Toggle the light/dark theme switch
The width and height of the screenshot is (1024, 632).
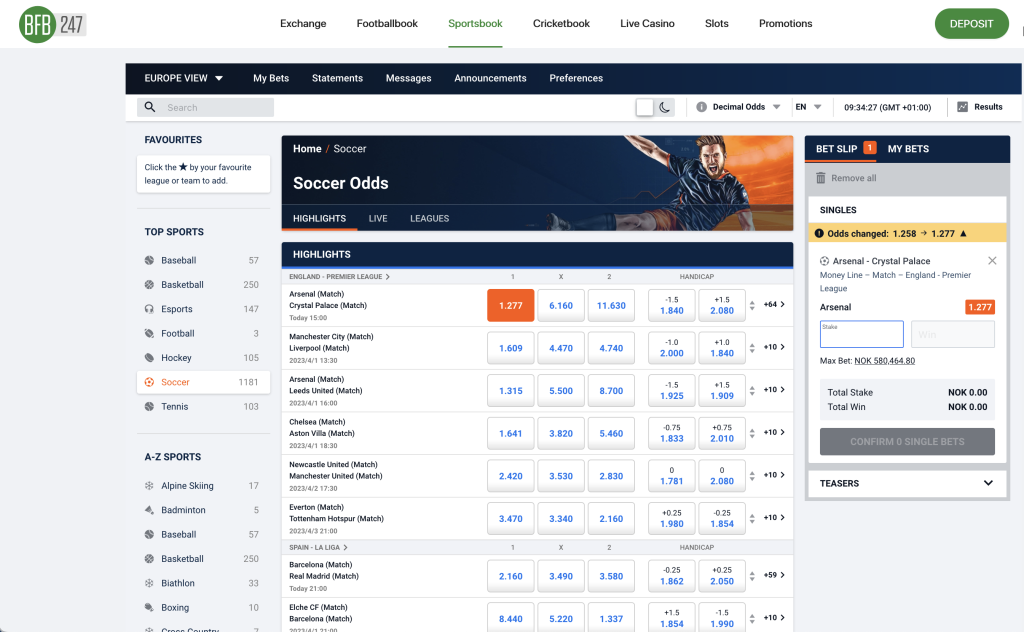(x=655, y=107)
